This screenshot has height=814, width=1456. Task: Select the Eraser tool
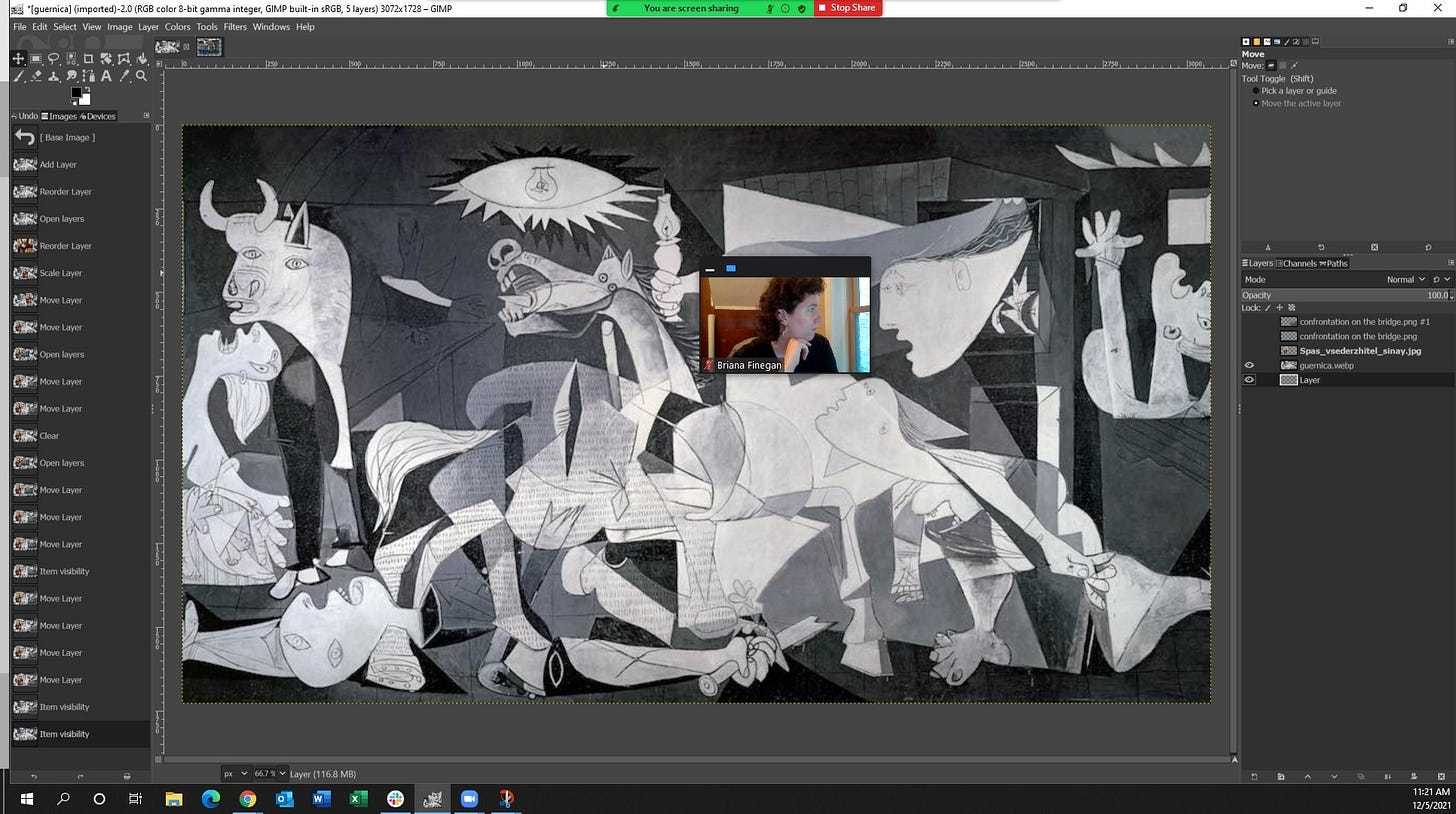(x=36, y=76)
